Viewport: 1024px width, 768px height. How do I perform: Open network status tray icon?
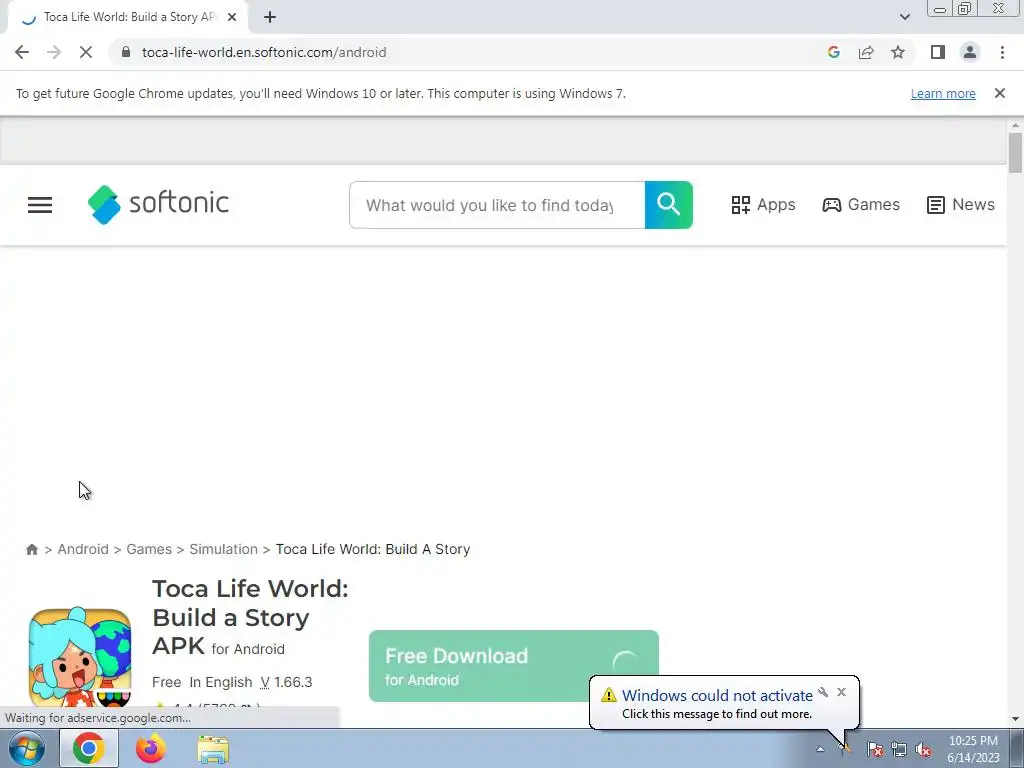899,749
